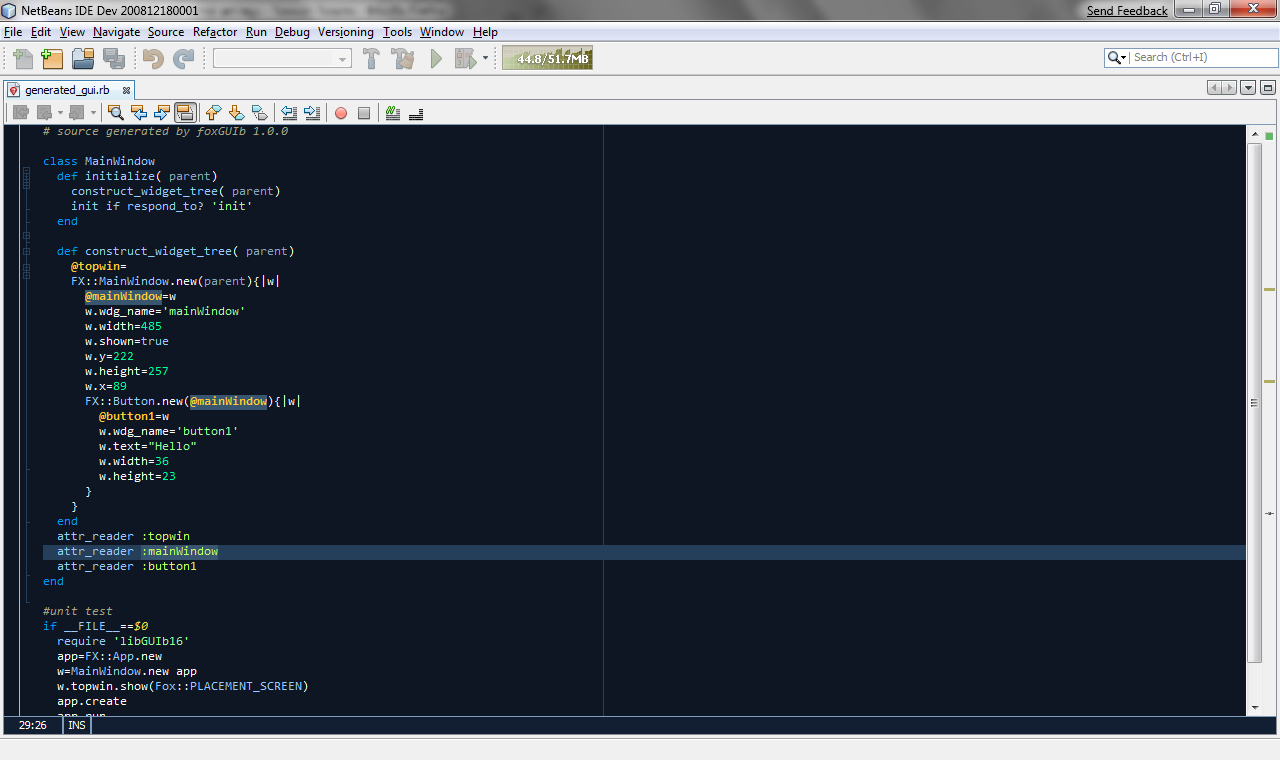The width and height of the screenshot is (1280, 760).
Task: Toggle bookmark icon in editor toolbar
Action: pyautogui.click(x=259, y=113)
